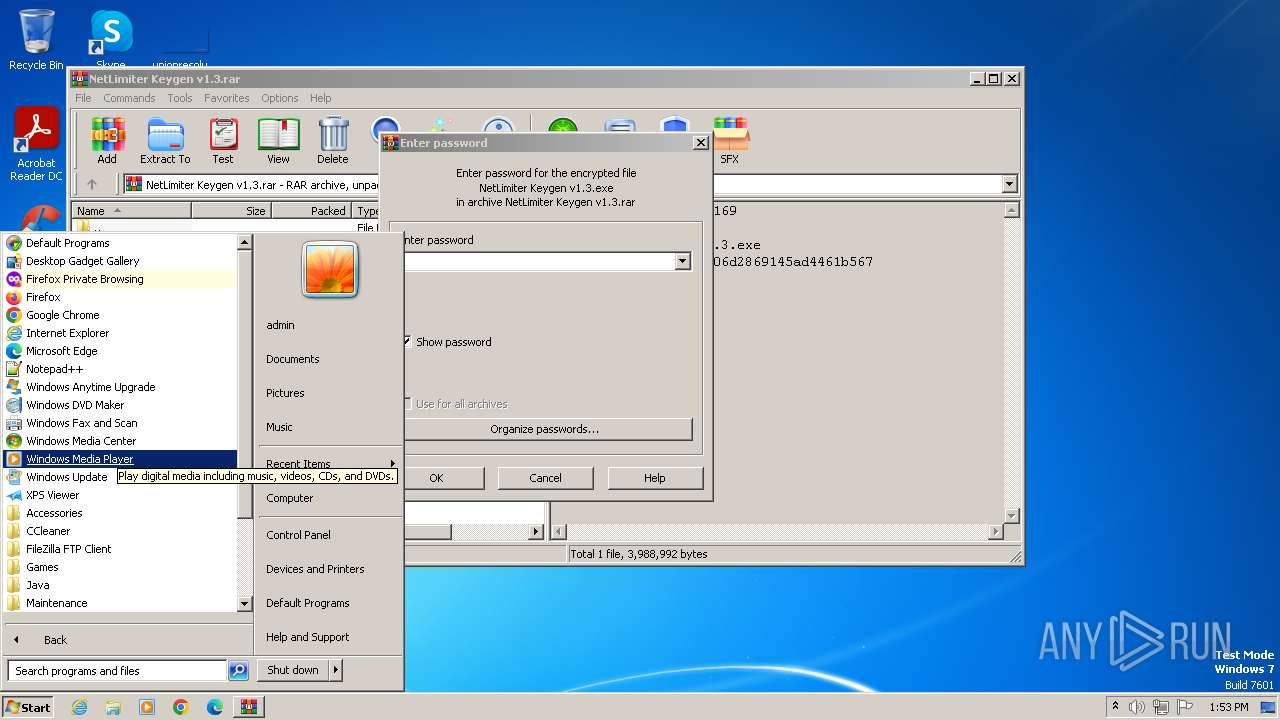1280x720 pixels.
Task: Click WinRAR icon in the taskbar
Action: (x=248, y=707)
